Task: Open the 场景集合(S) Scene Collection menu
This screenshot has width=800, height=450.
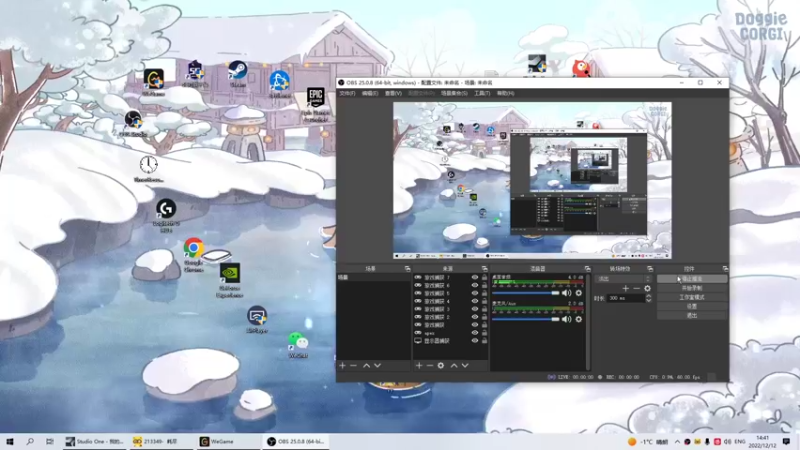Action: coord(454,93)
